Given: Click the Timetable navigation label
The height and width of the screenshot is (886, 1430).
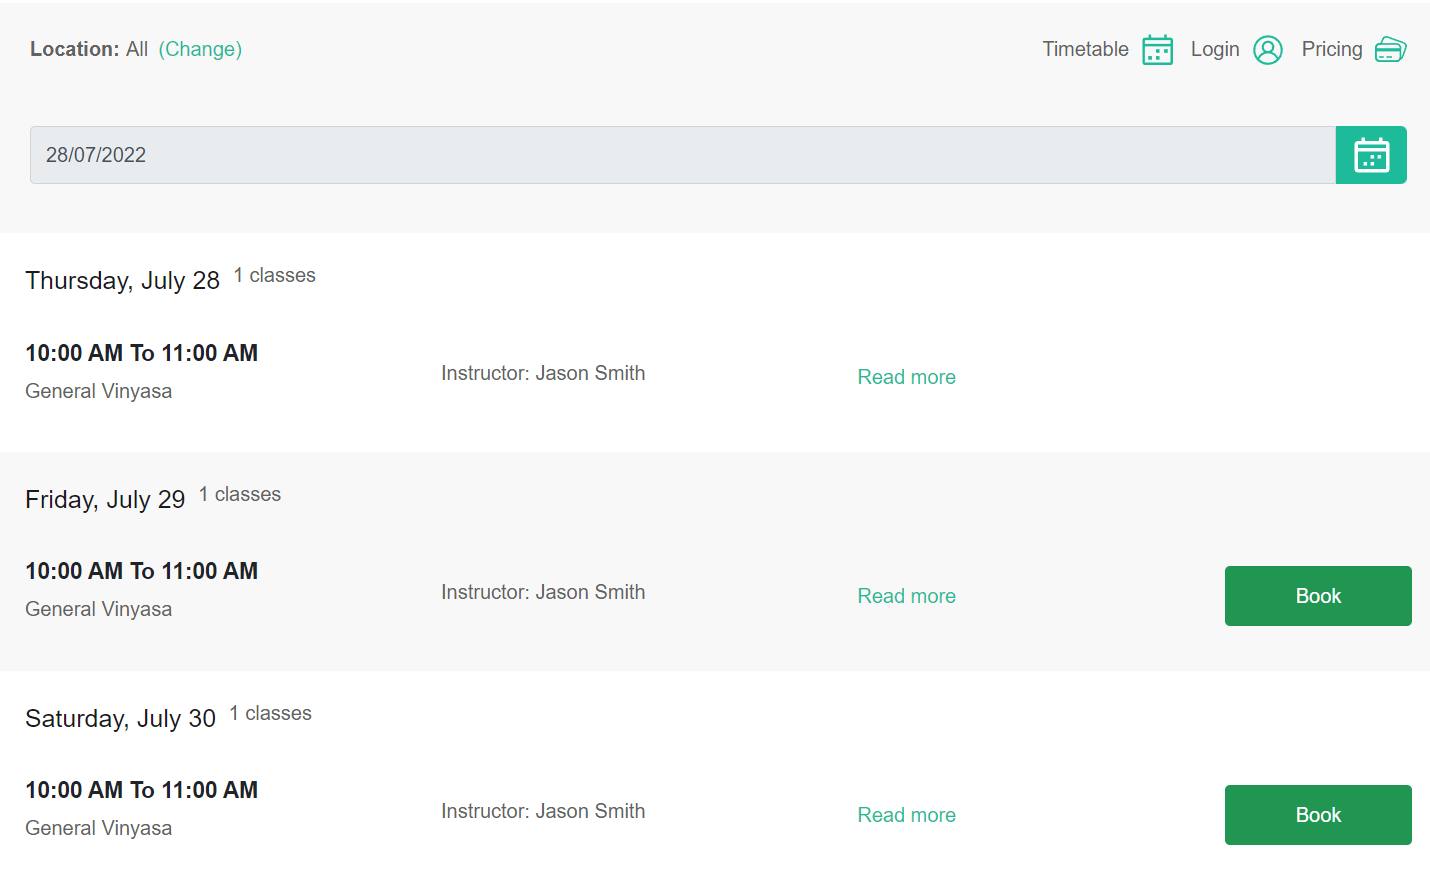Looking at the screenshot, I should [x=1085, y=49].
